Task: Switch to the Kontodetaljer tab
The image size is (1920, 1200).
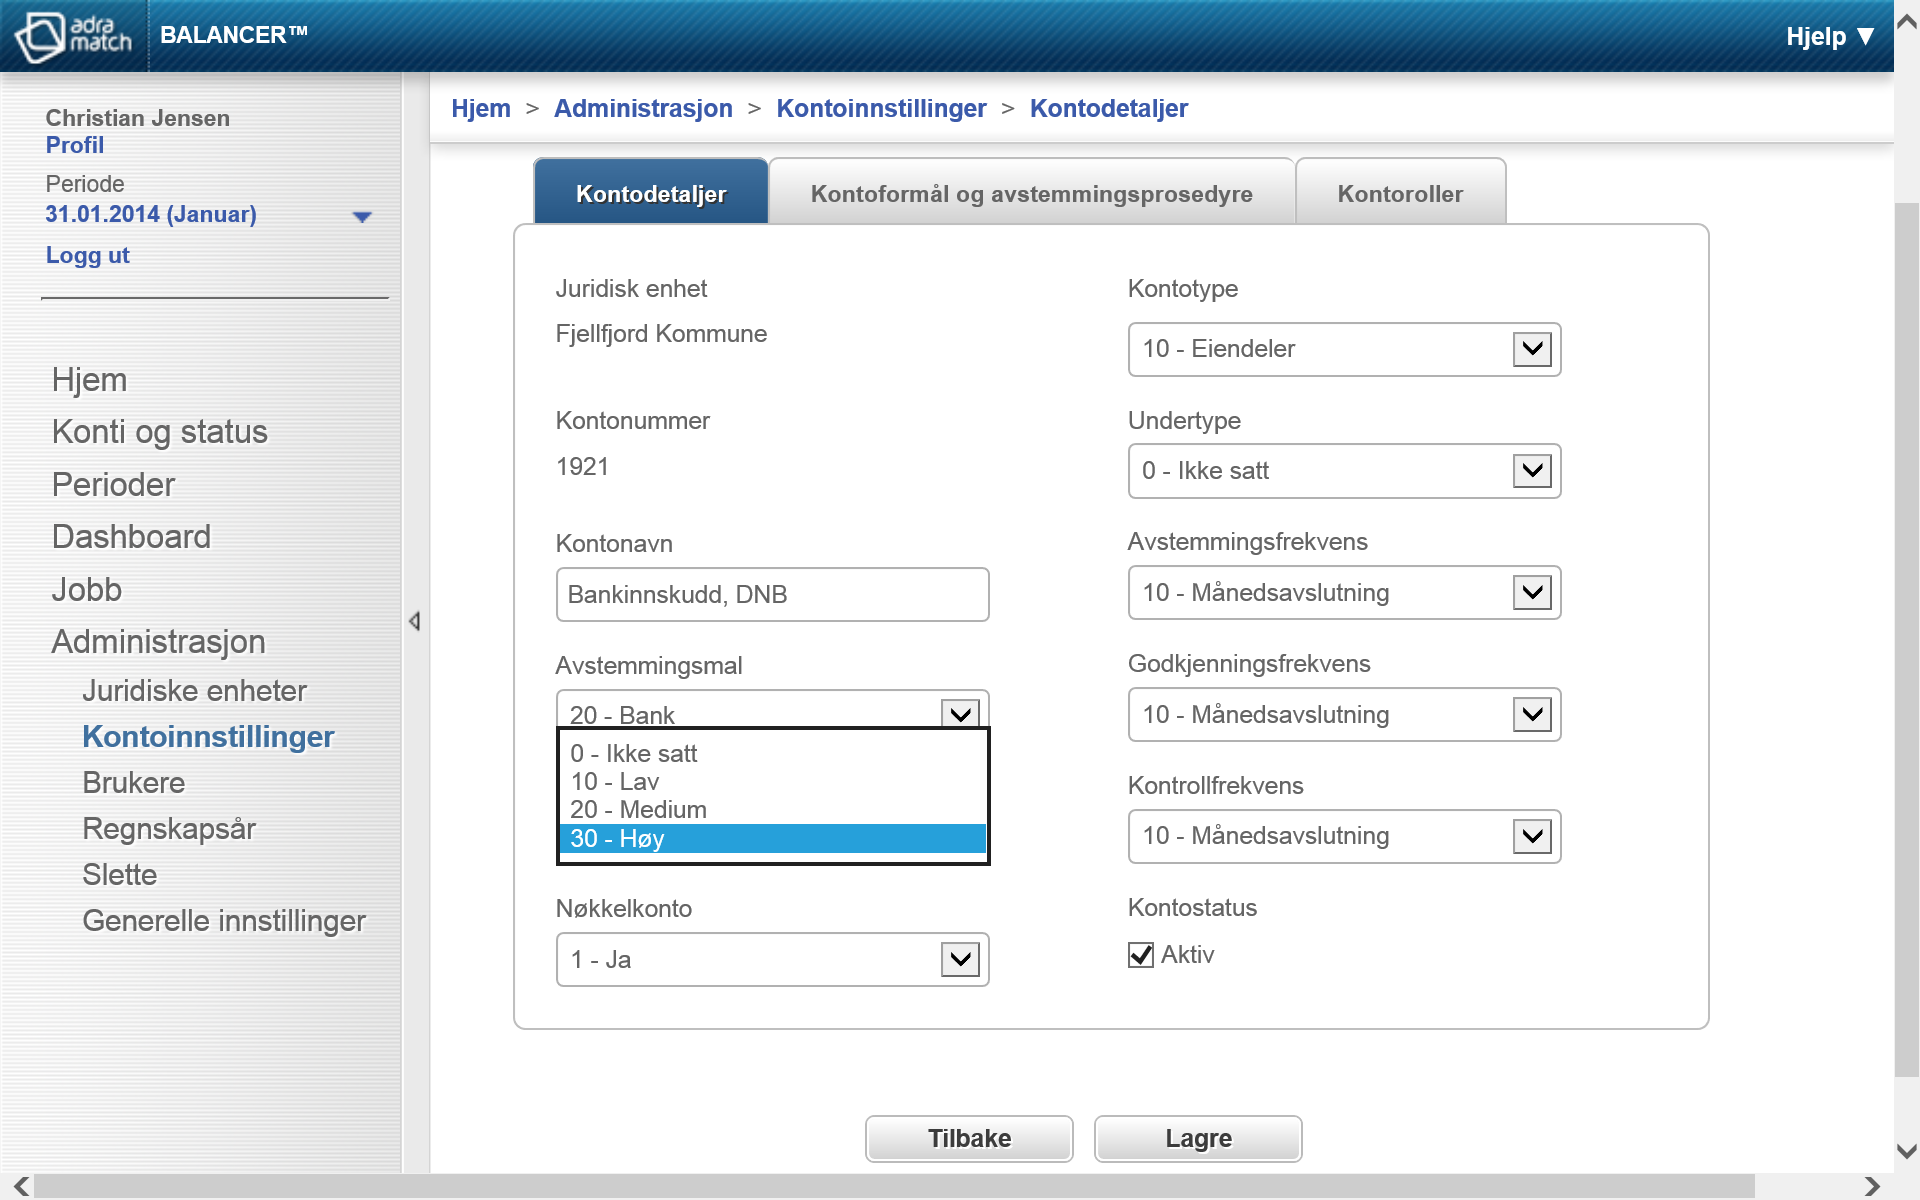Action: [x=651, y=193]
